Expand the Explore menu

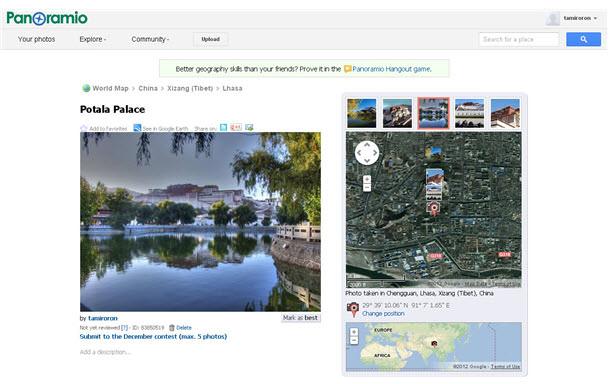92,39
